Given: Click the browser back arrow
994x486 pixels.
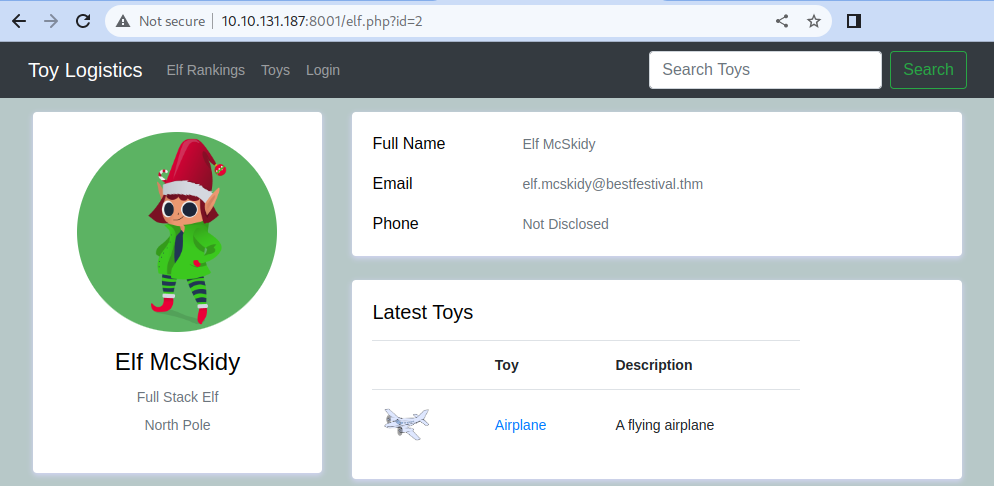Looking at the screenshot, I should (19, 21).
